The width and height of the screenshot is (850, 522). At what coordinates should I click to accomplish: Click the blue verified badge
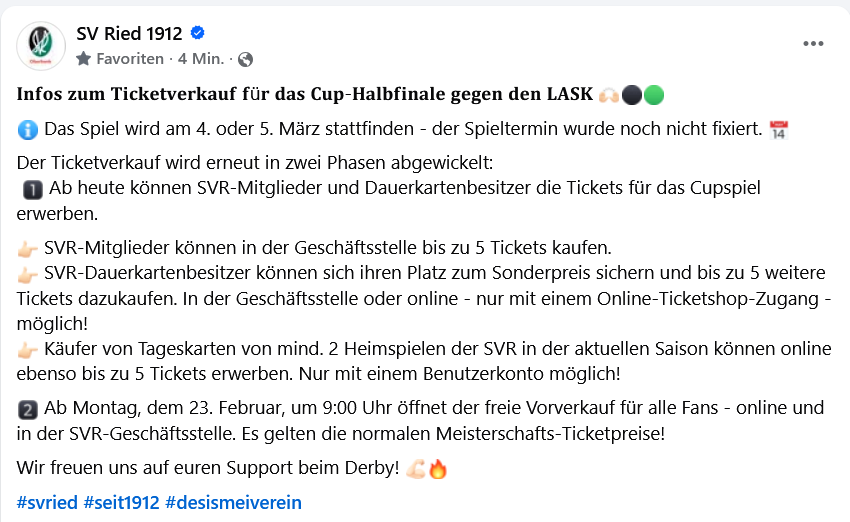tap(197, 35)
